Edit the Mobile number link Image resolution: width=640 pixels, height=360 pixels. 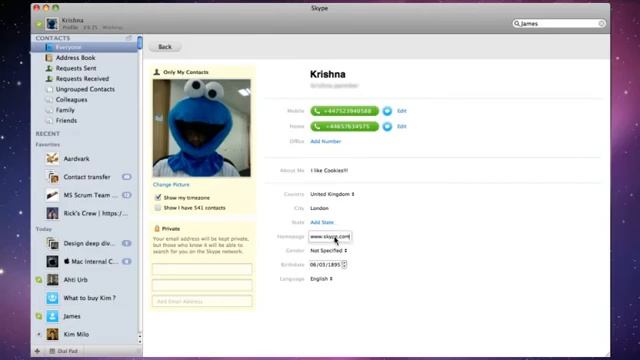coord(402,111)
